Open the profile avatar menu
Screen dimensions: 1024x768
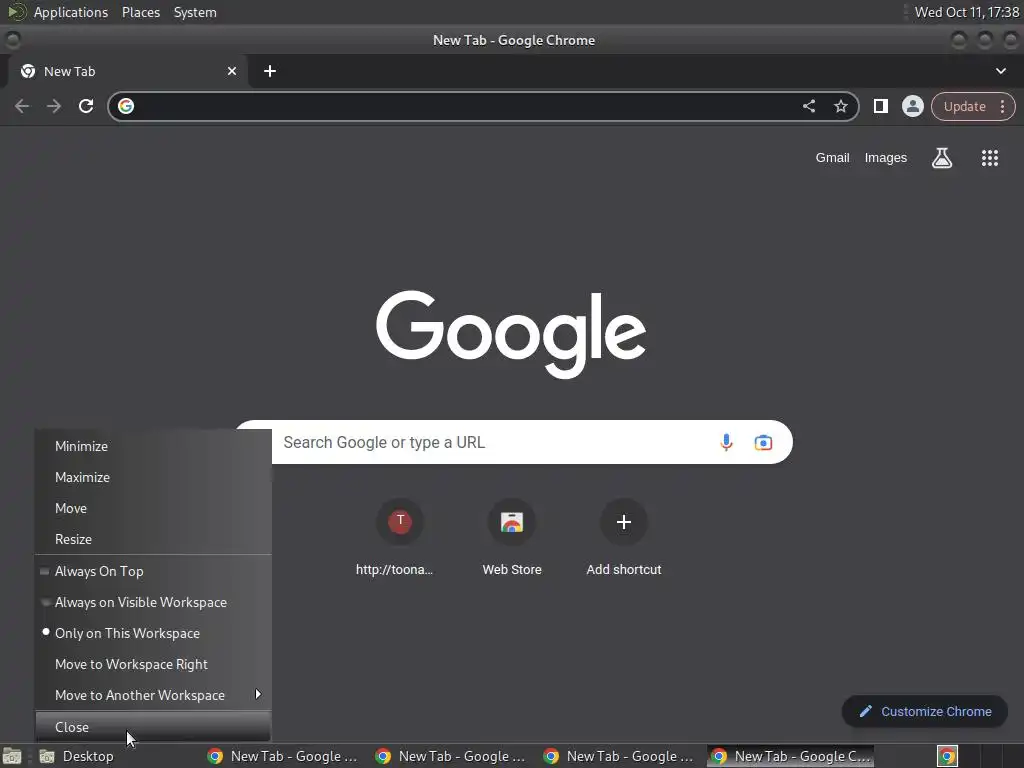point(912,106)
